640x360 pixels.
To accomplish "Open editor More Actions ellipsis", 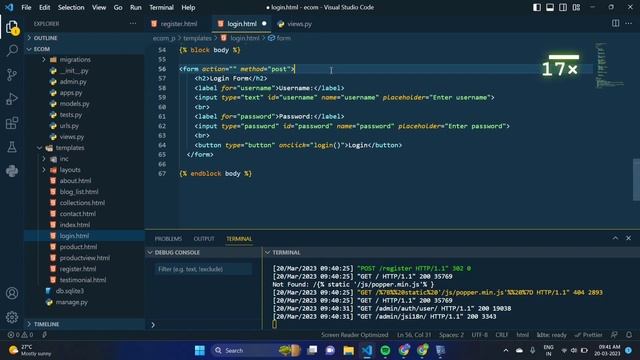I will click(x=629, y=23).
